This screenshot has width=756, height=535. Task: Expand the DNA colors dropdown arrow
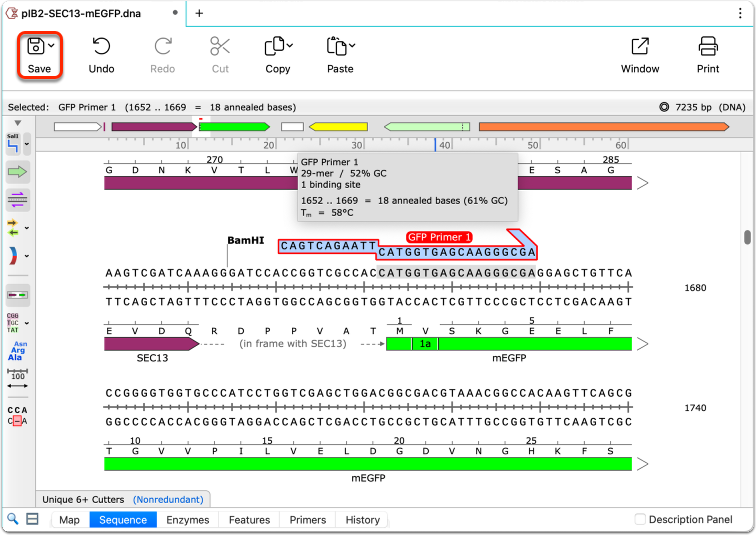coord(27,256)
